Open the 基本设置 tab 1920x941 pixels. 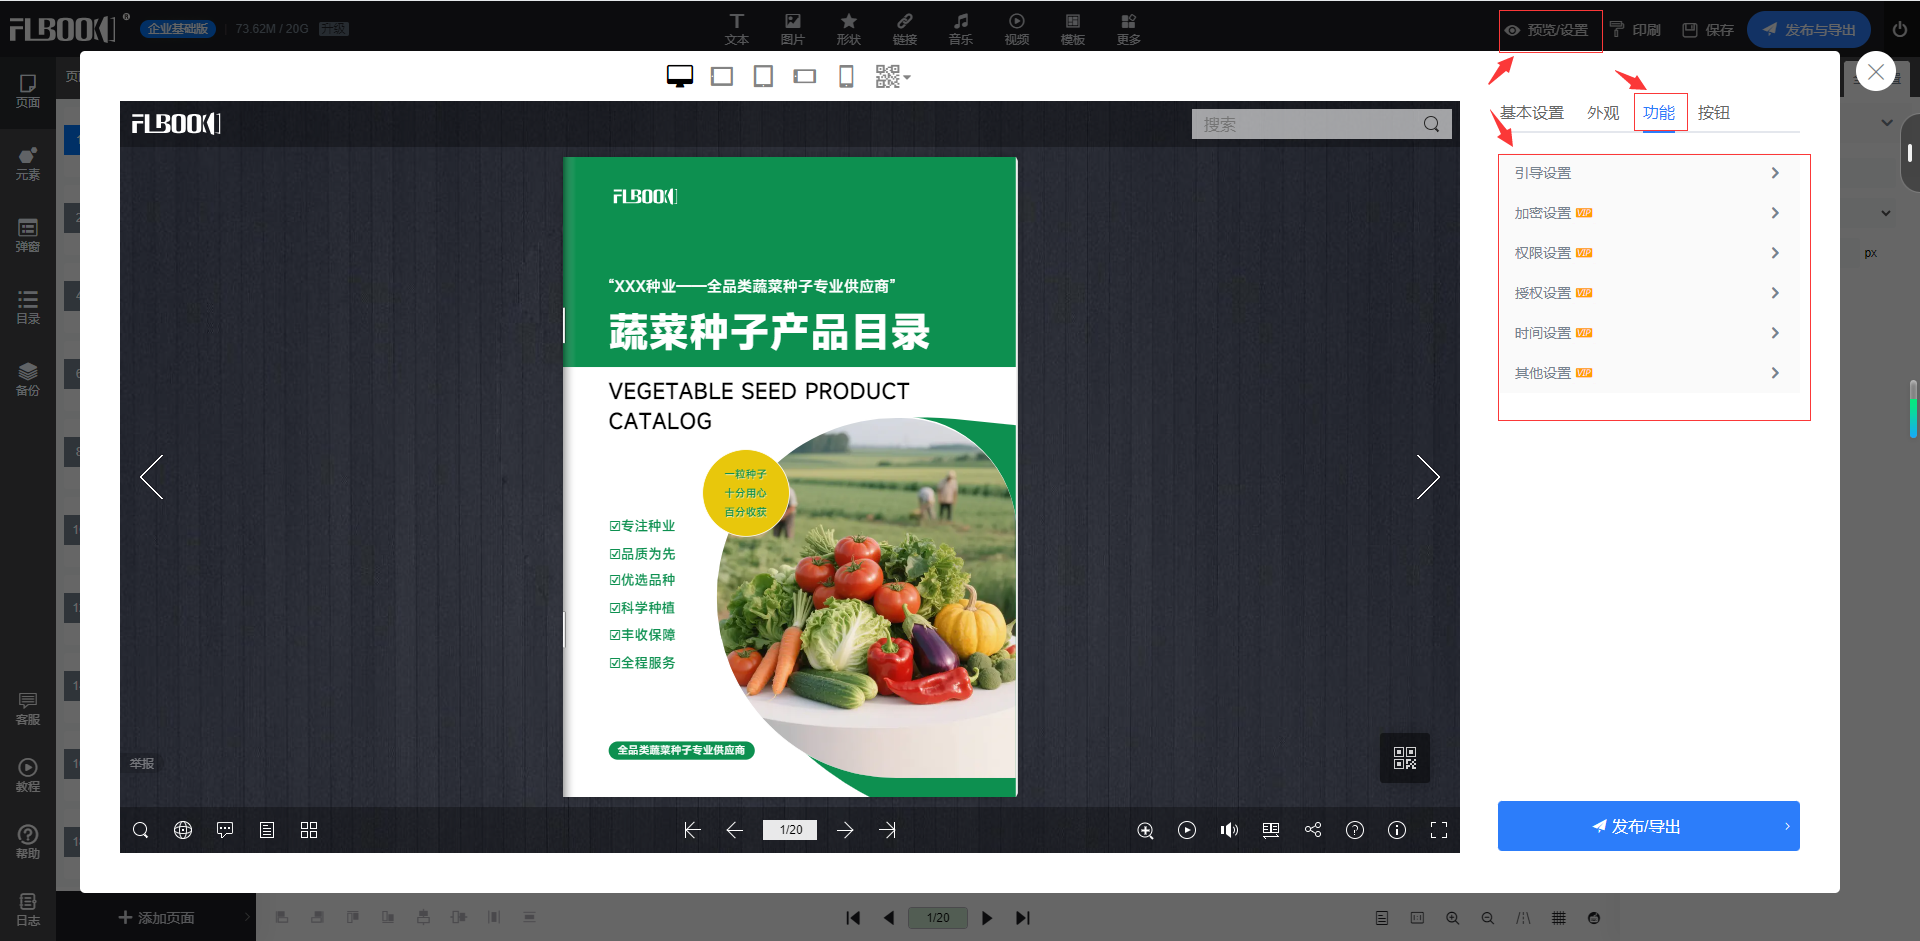[1531, 113]
